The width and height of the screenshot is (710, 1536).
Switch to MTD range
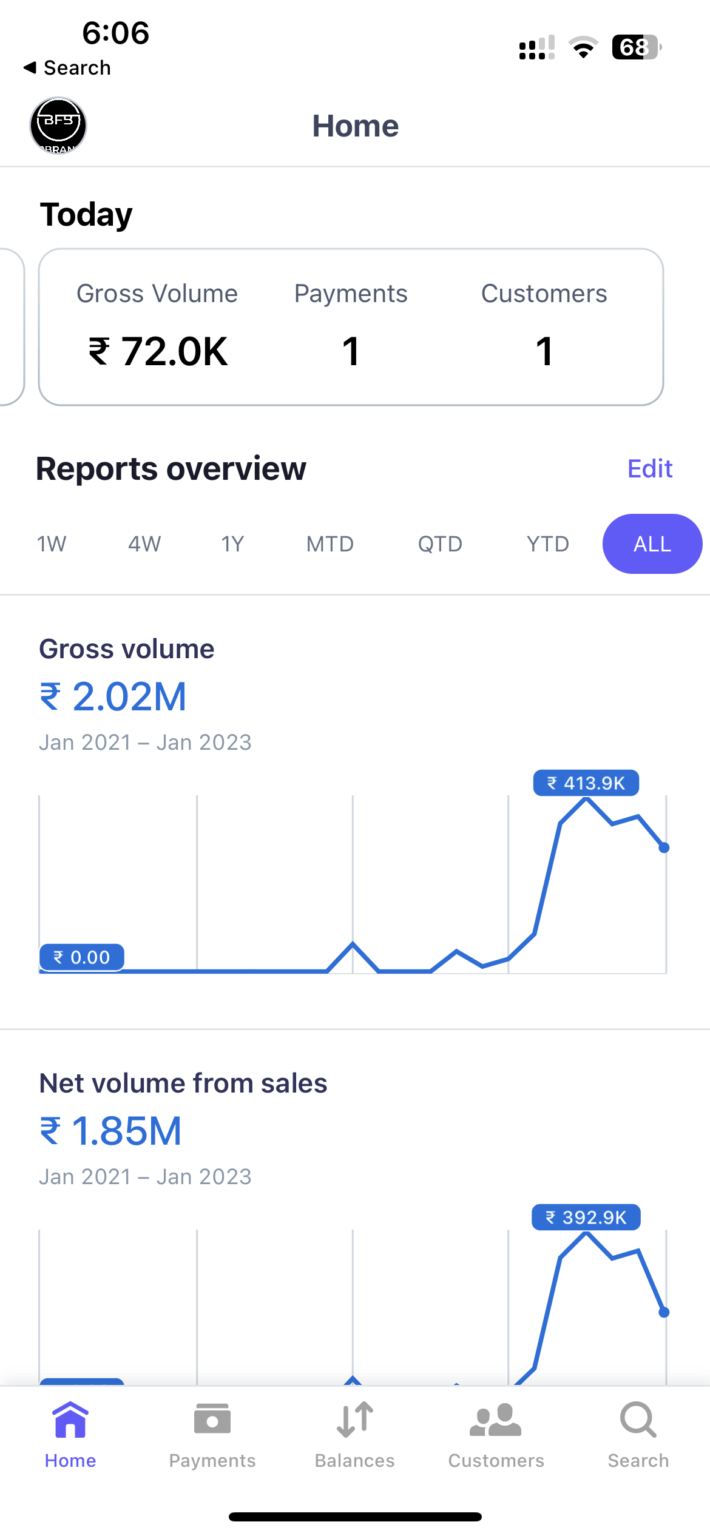330,544
